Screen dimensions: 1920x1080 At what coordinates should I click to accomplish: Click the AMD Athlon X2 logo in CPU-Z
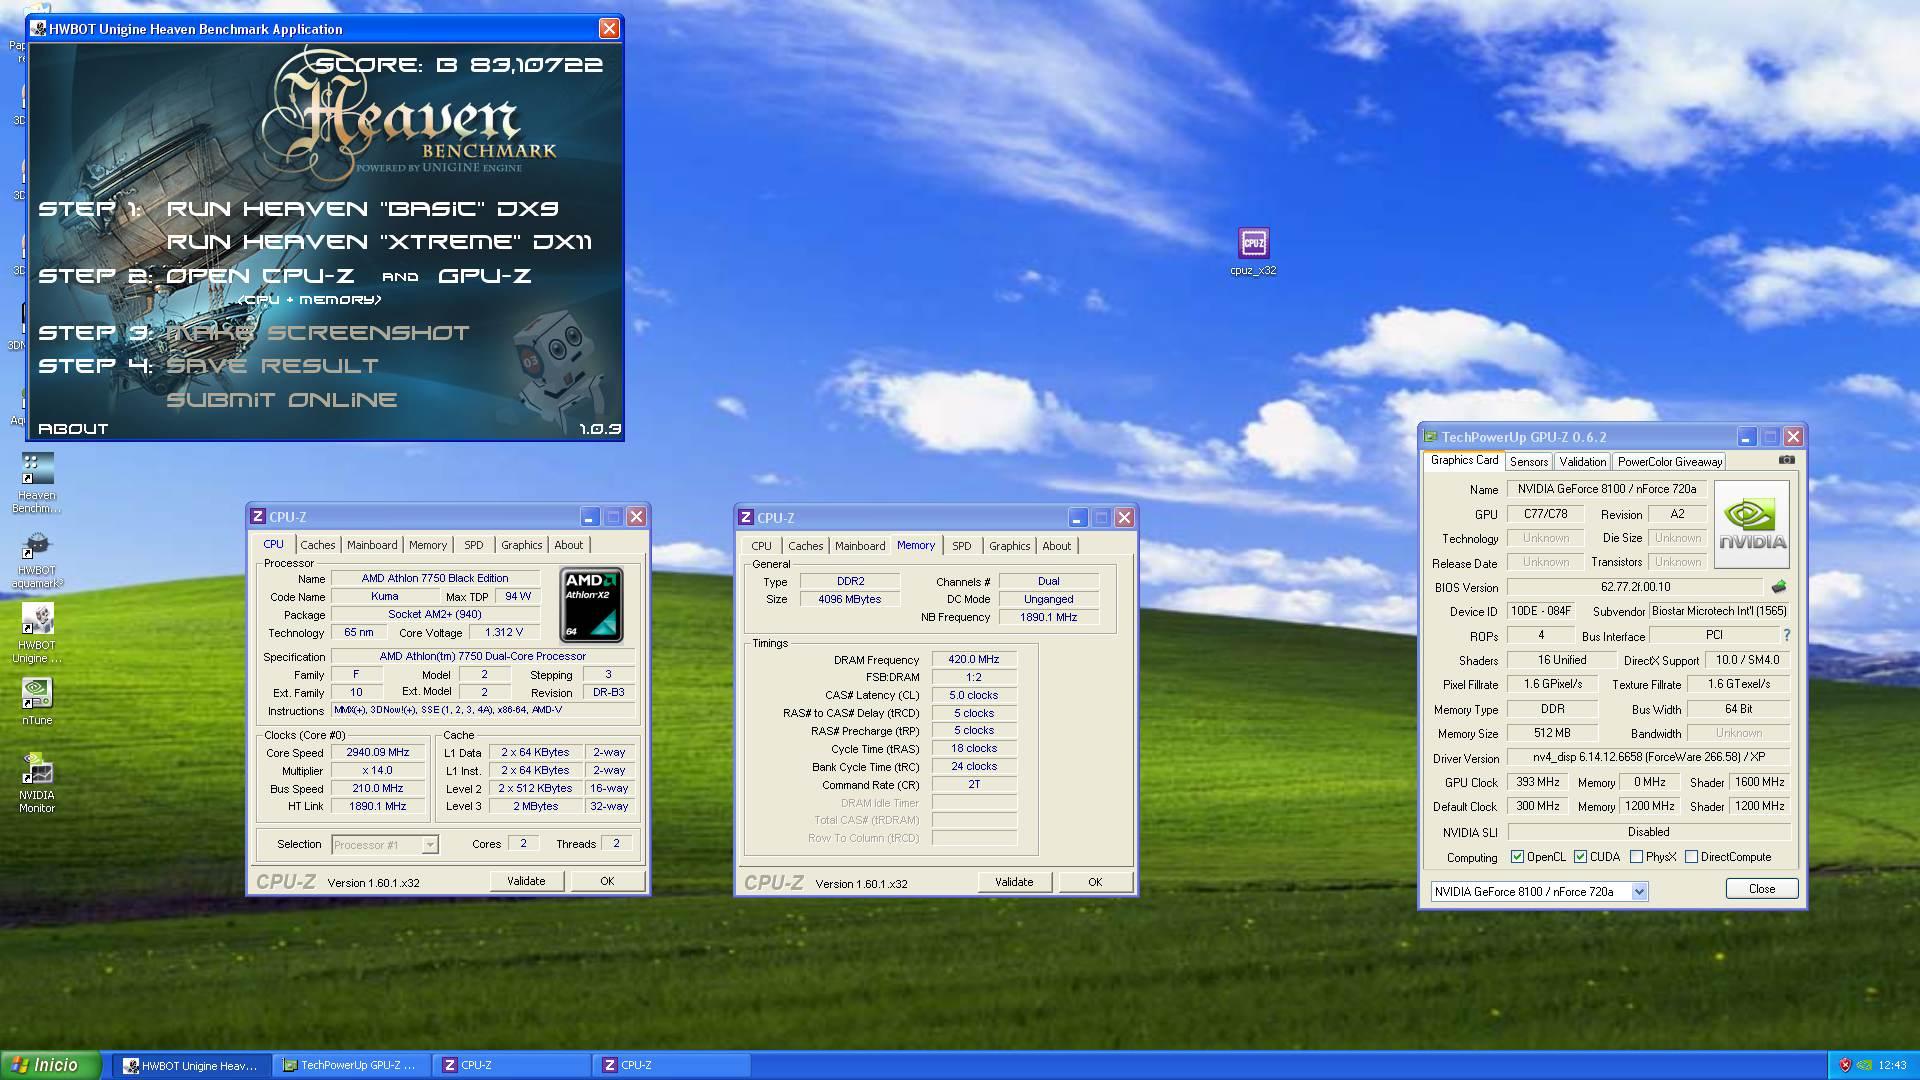pos(591,604)
